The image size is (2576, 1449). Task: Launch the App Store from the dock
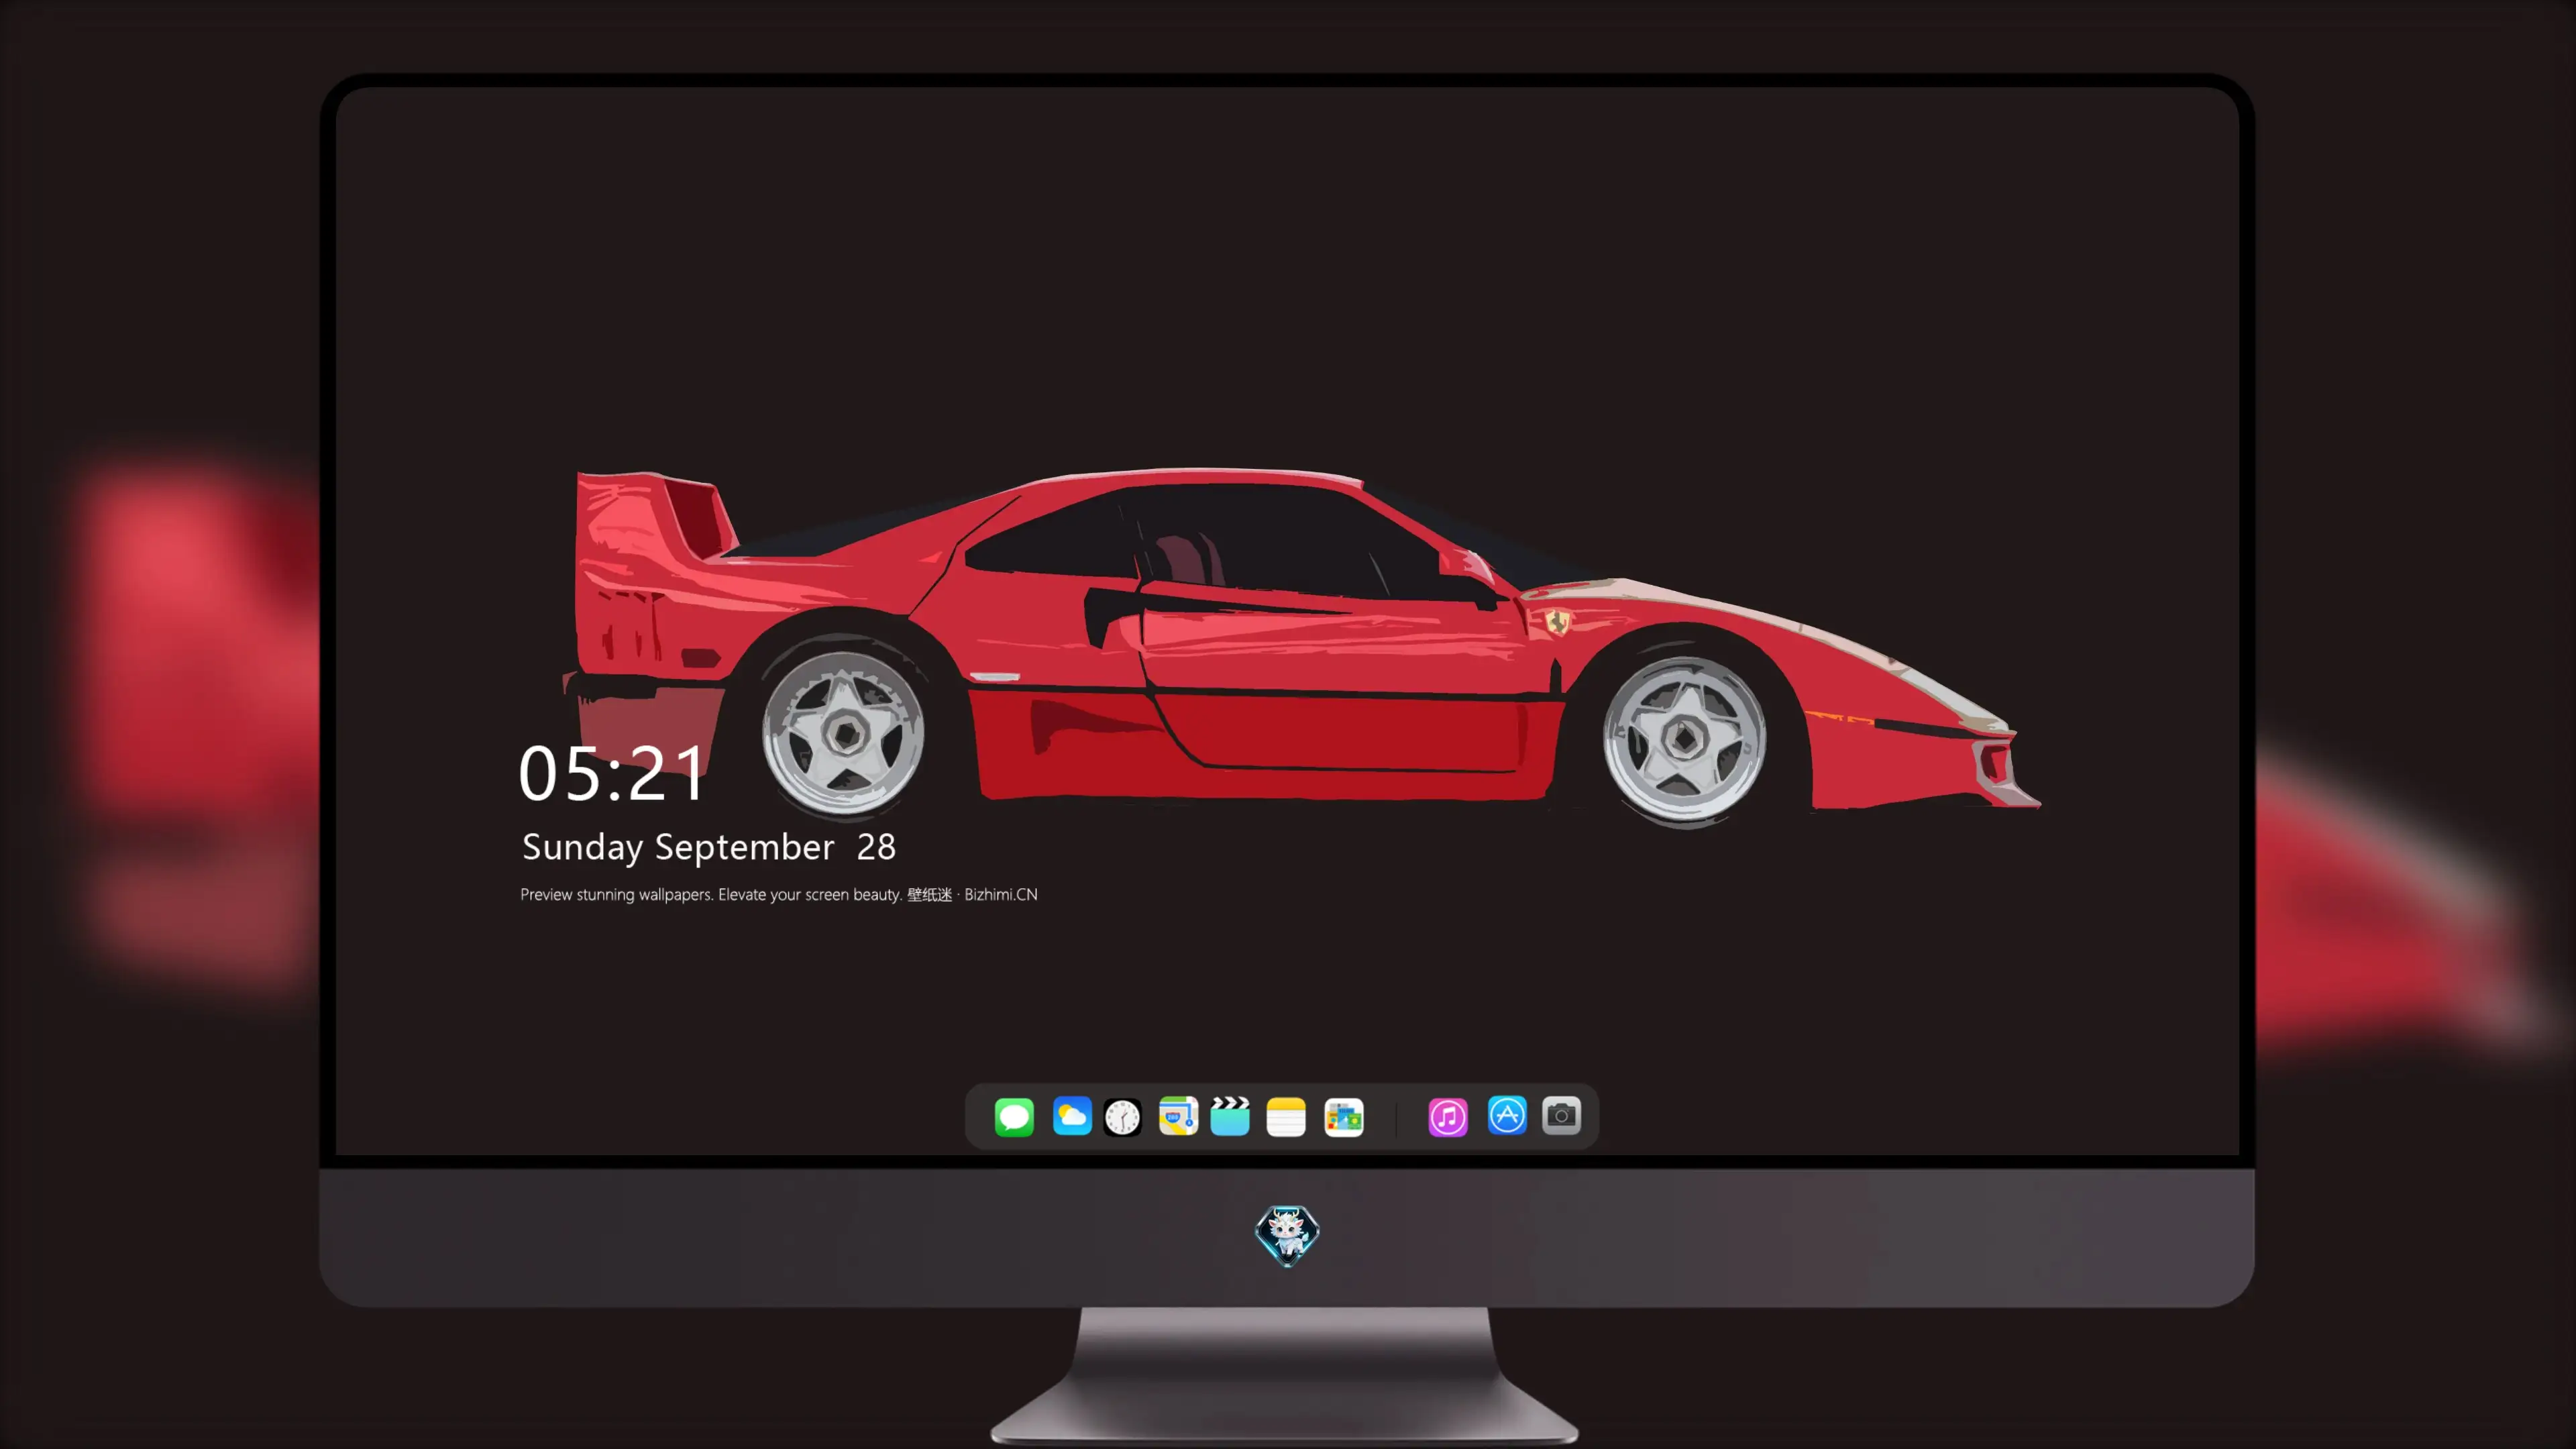tap(1507, 1115)
